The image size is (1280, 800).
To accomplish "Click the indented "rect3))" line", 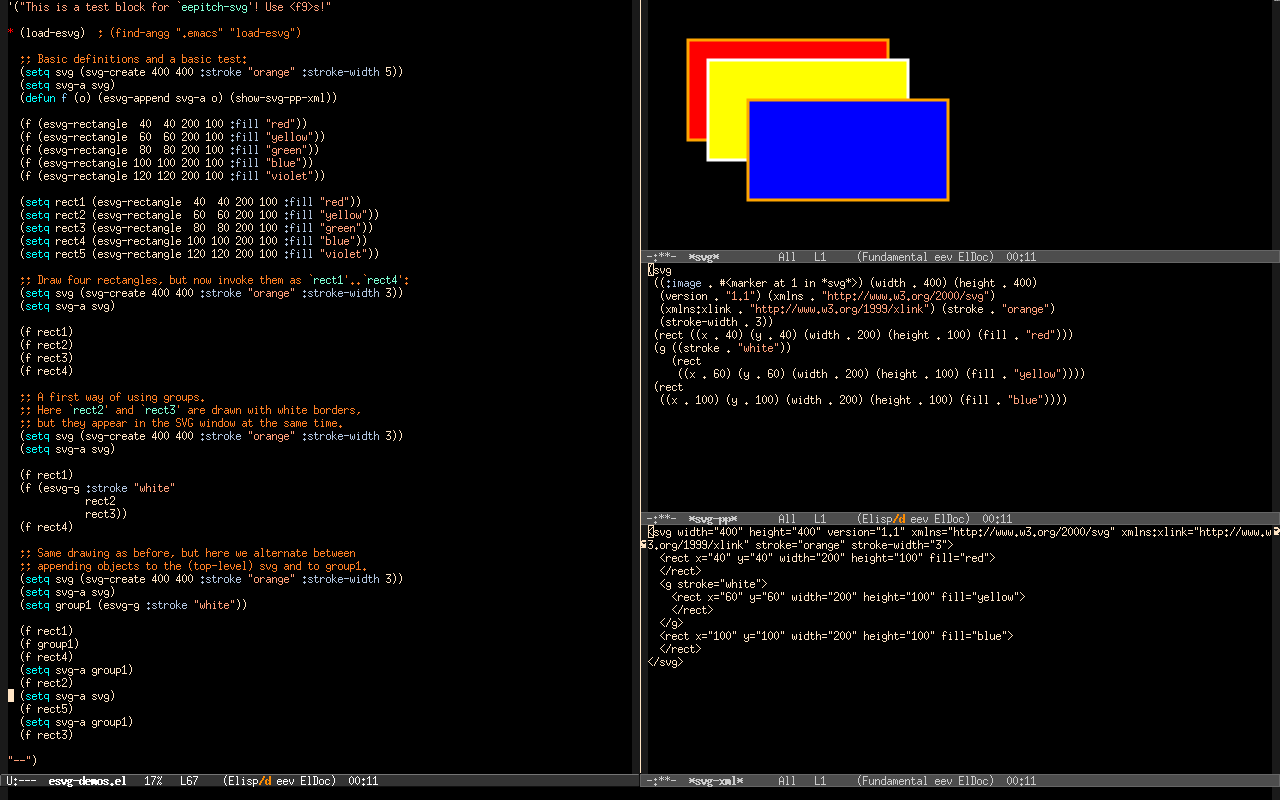I will (x=106, y=514).
